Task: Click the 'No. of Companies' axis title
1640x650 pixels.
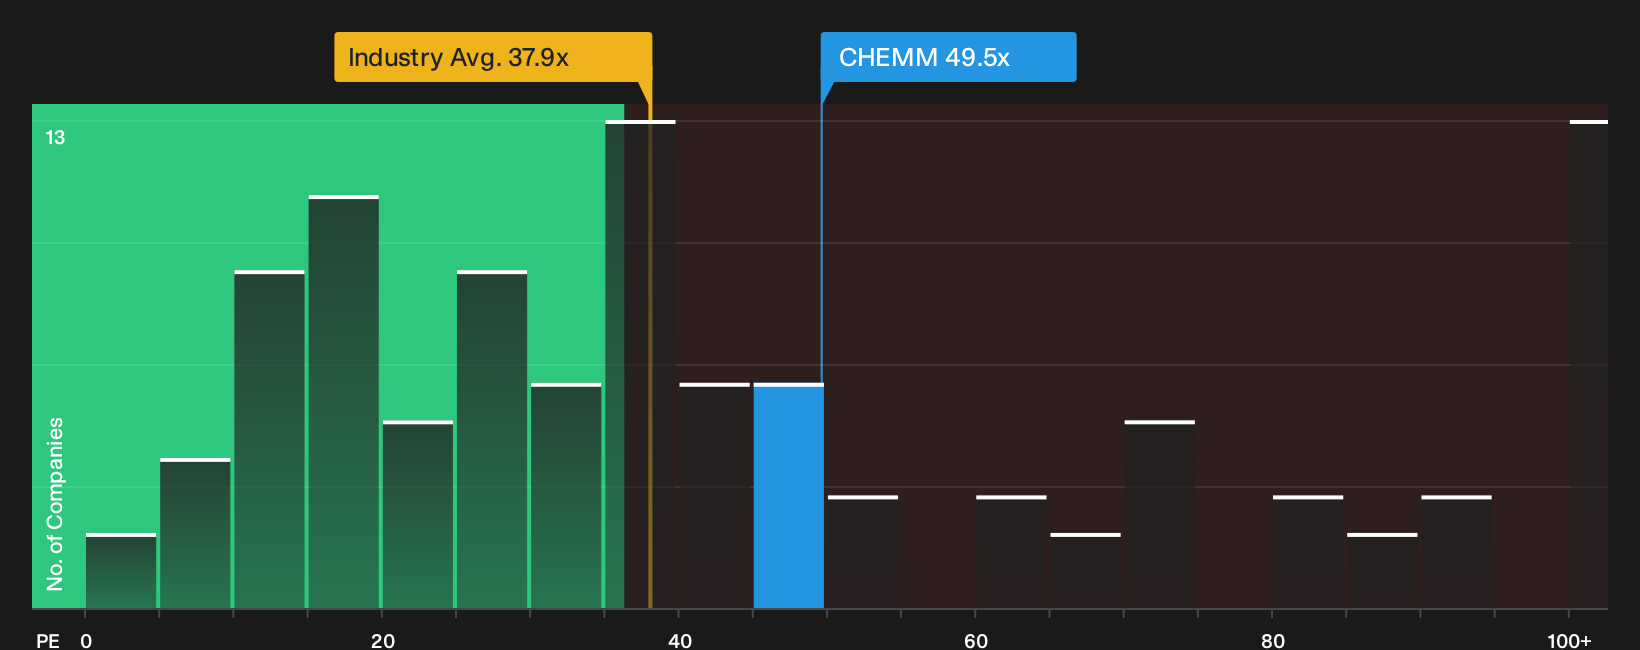Action: [55, 504]
